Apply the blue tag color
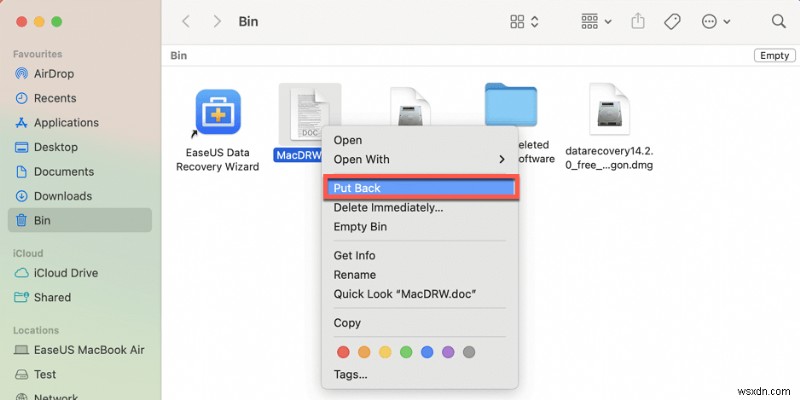 point(427,352)
